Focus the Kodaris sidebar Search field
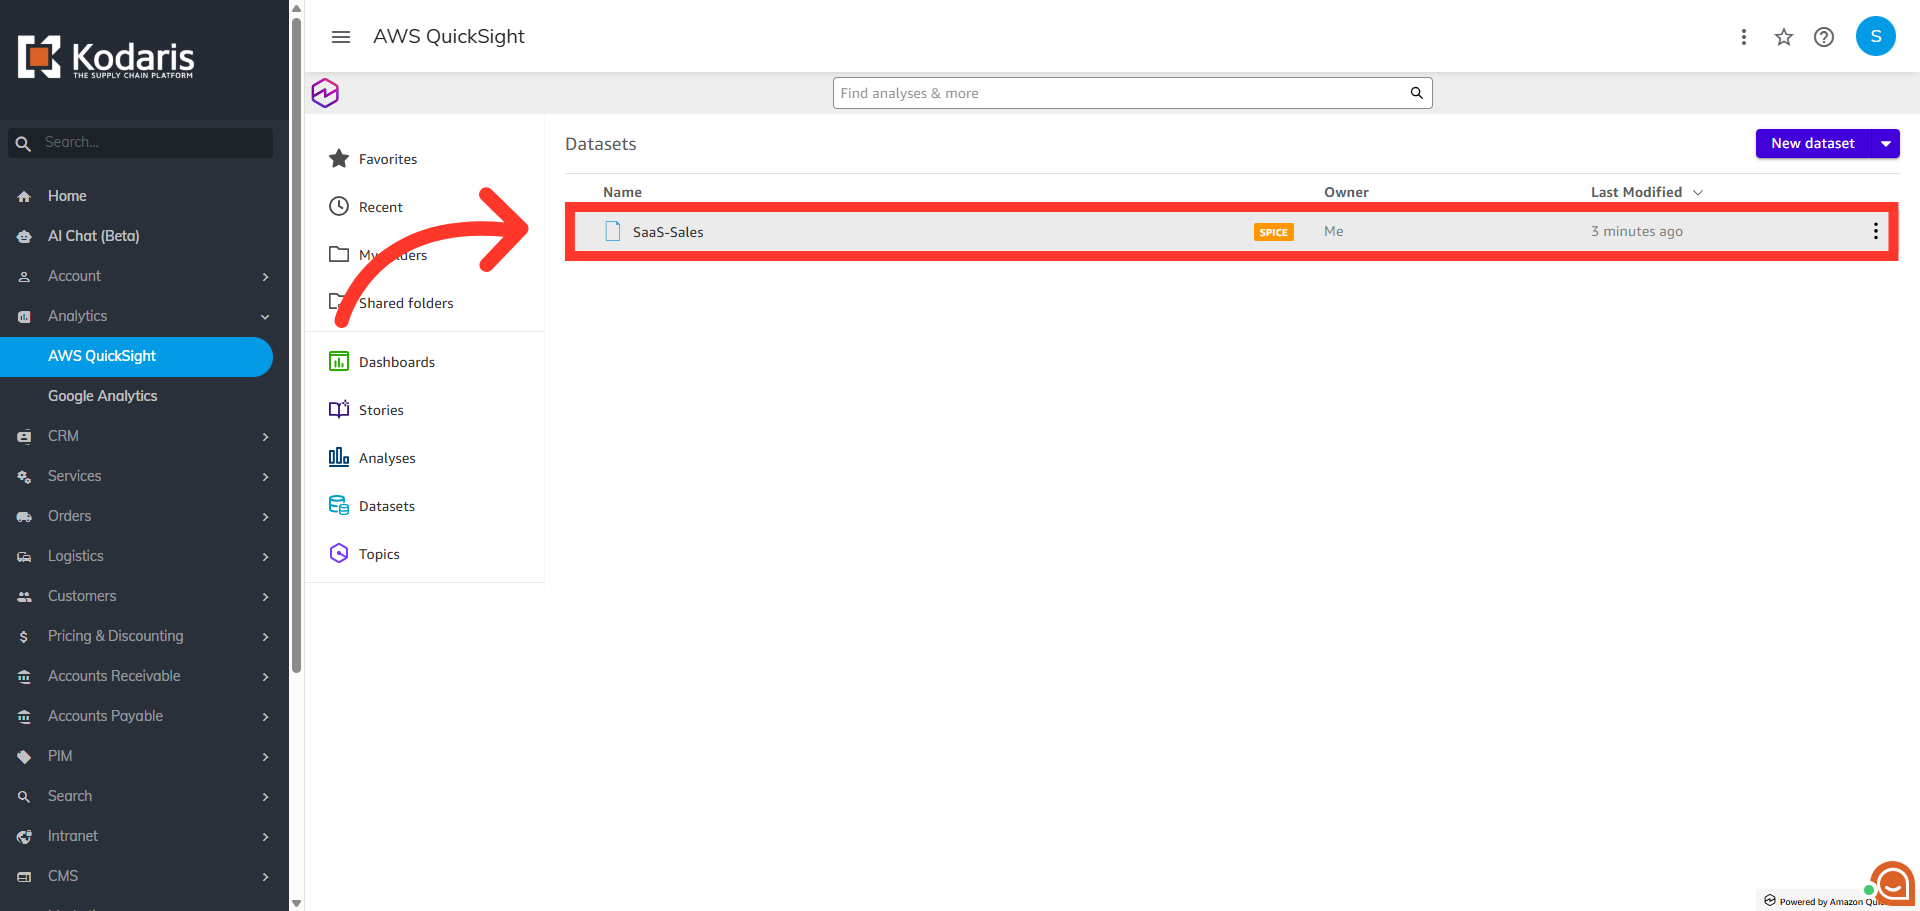Image resolution: width=1920 pixels, height=911 pixels. click(140, 143)
